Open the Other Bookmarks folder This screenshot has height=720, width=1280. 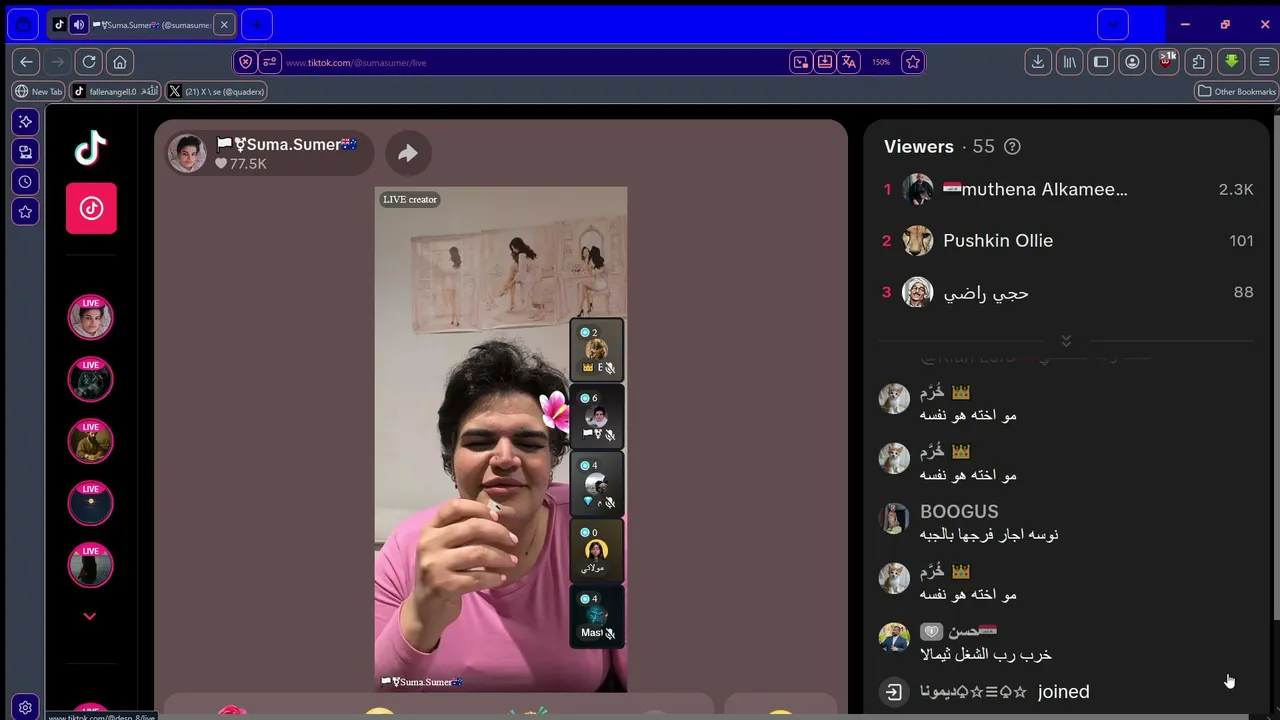pos(1237,91)
